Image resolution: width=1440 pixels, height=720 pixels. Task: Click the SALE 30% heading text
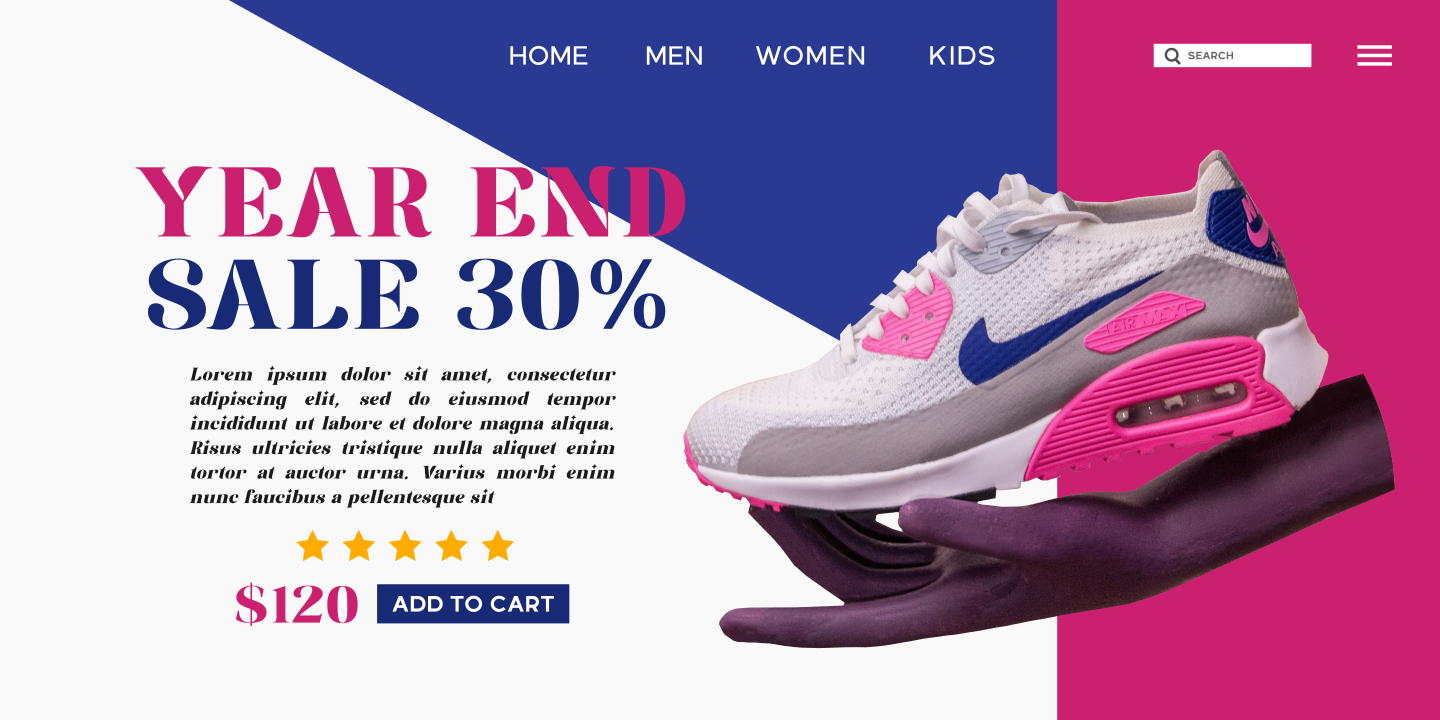click(x=406, y=294)
